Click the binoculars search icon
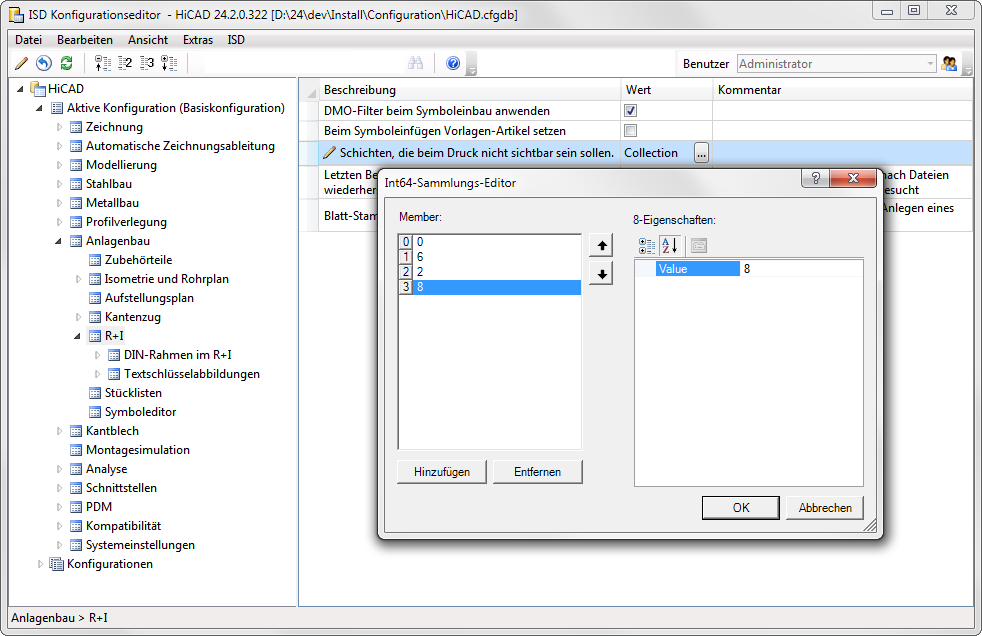Viewport: 982px width, 636px height. (415, 63)
